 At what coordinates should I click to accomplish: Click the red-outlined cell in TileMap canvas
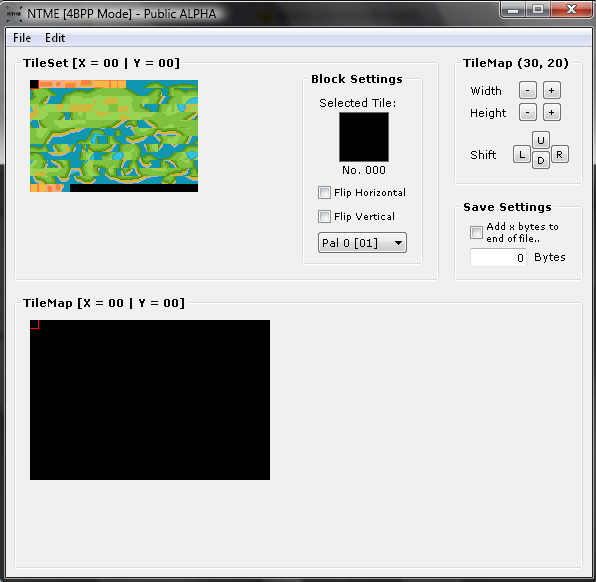(x=34, y=324)
